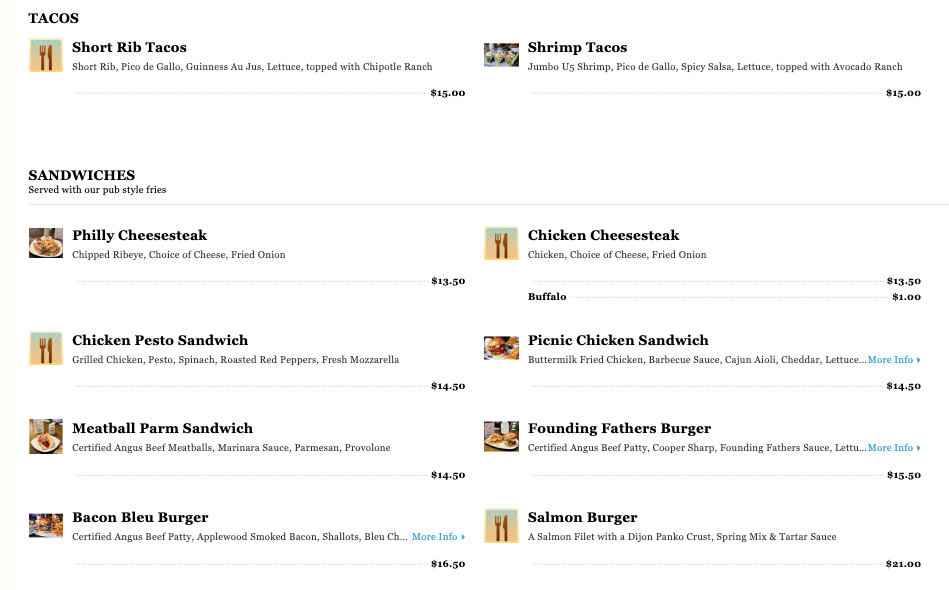Click the SANDWICHES section heading
The width and height of the screenshot is (949, 590).
(x=81, y=175)
